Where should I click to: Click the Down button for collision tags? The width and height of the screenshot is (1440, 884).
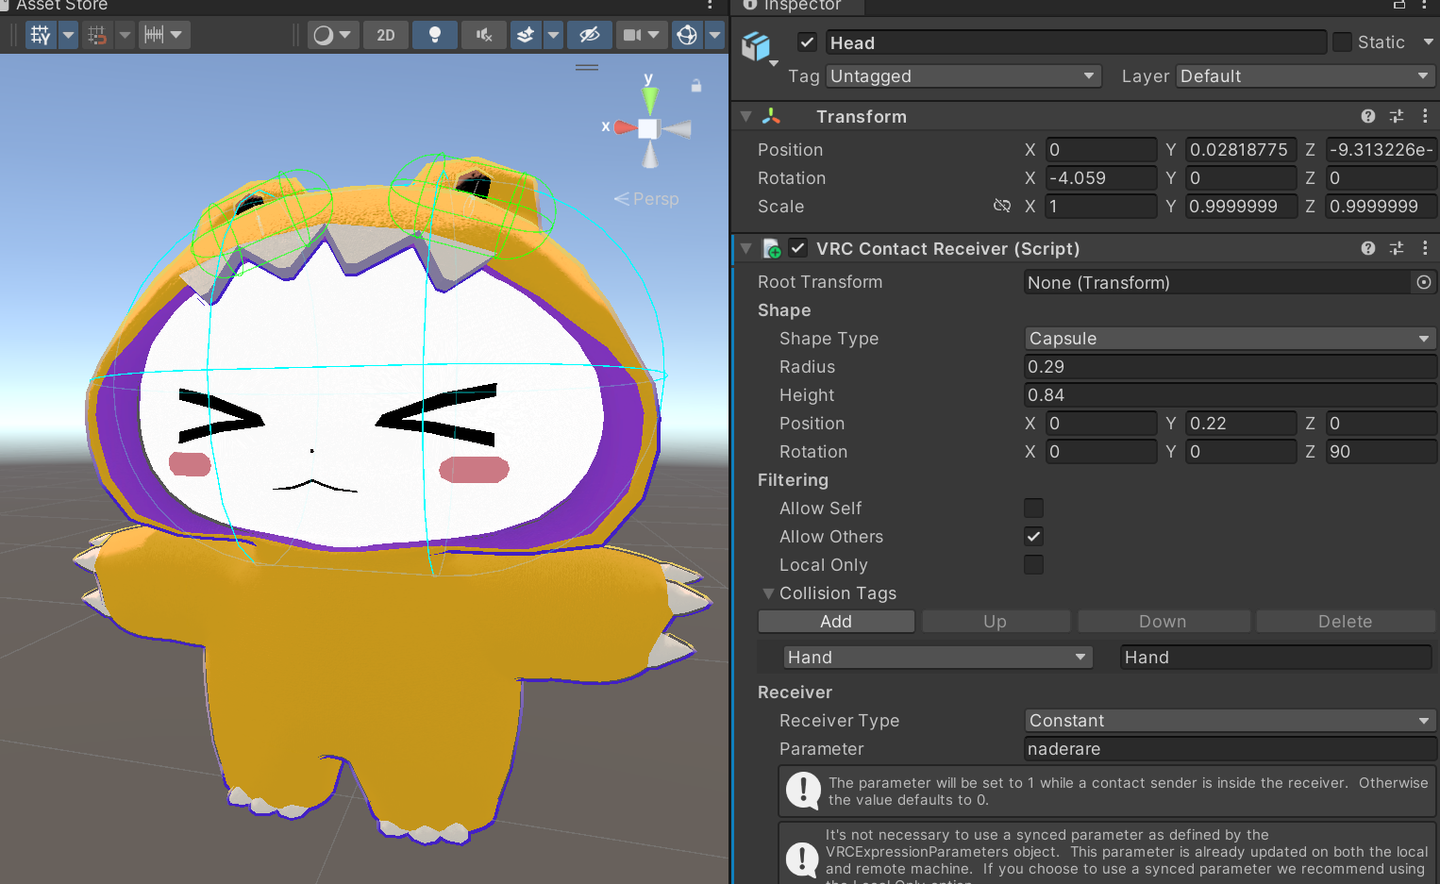tap(1163, 621)
